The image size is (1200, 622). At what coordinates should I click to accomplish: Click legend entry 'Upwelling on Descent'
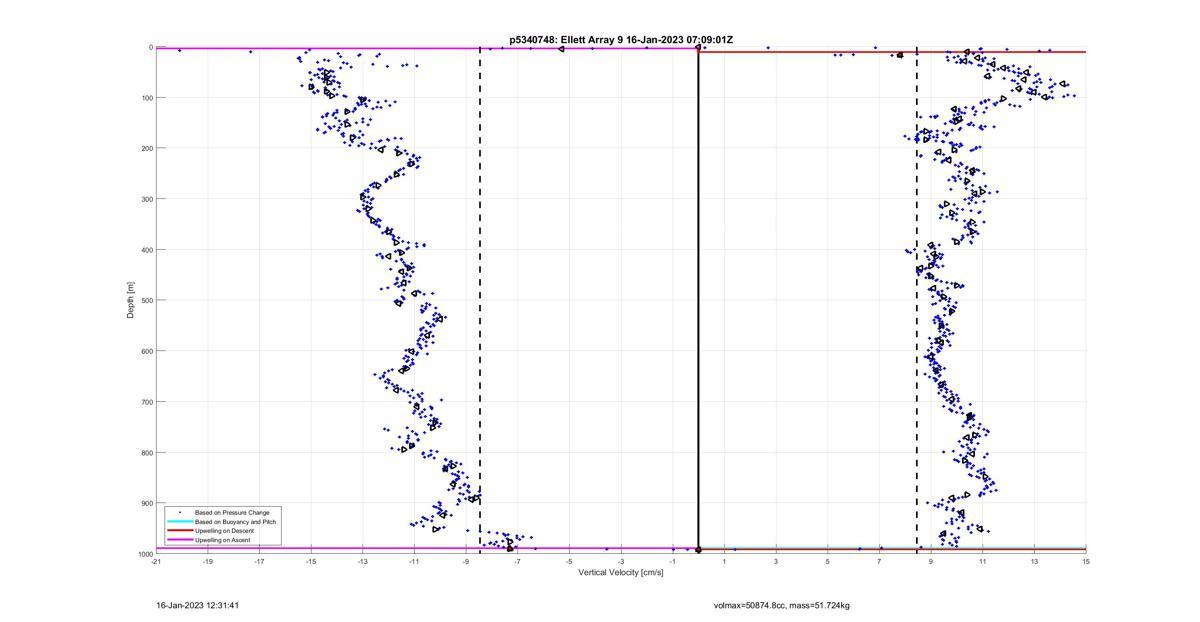224,531
